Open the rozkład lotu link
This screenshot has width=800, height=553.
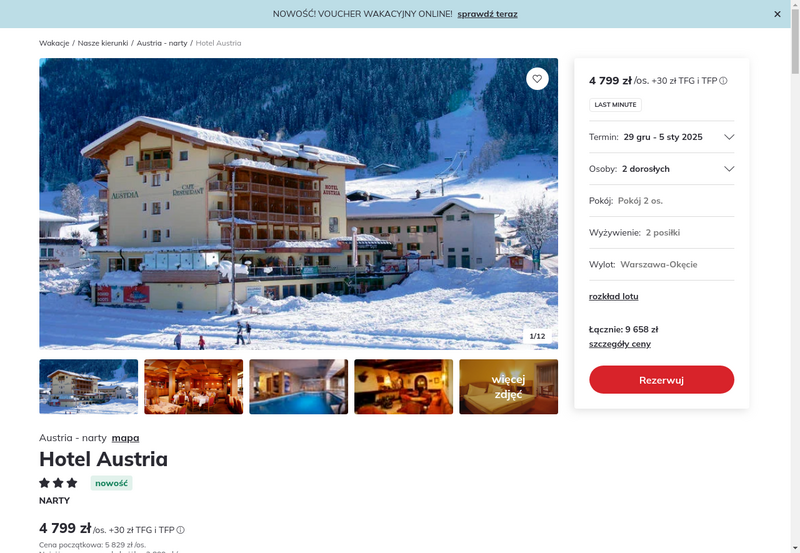tap(613, 296)
